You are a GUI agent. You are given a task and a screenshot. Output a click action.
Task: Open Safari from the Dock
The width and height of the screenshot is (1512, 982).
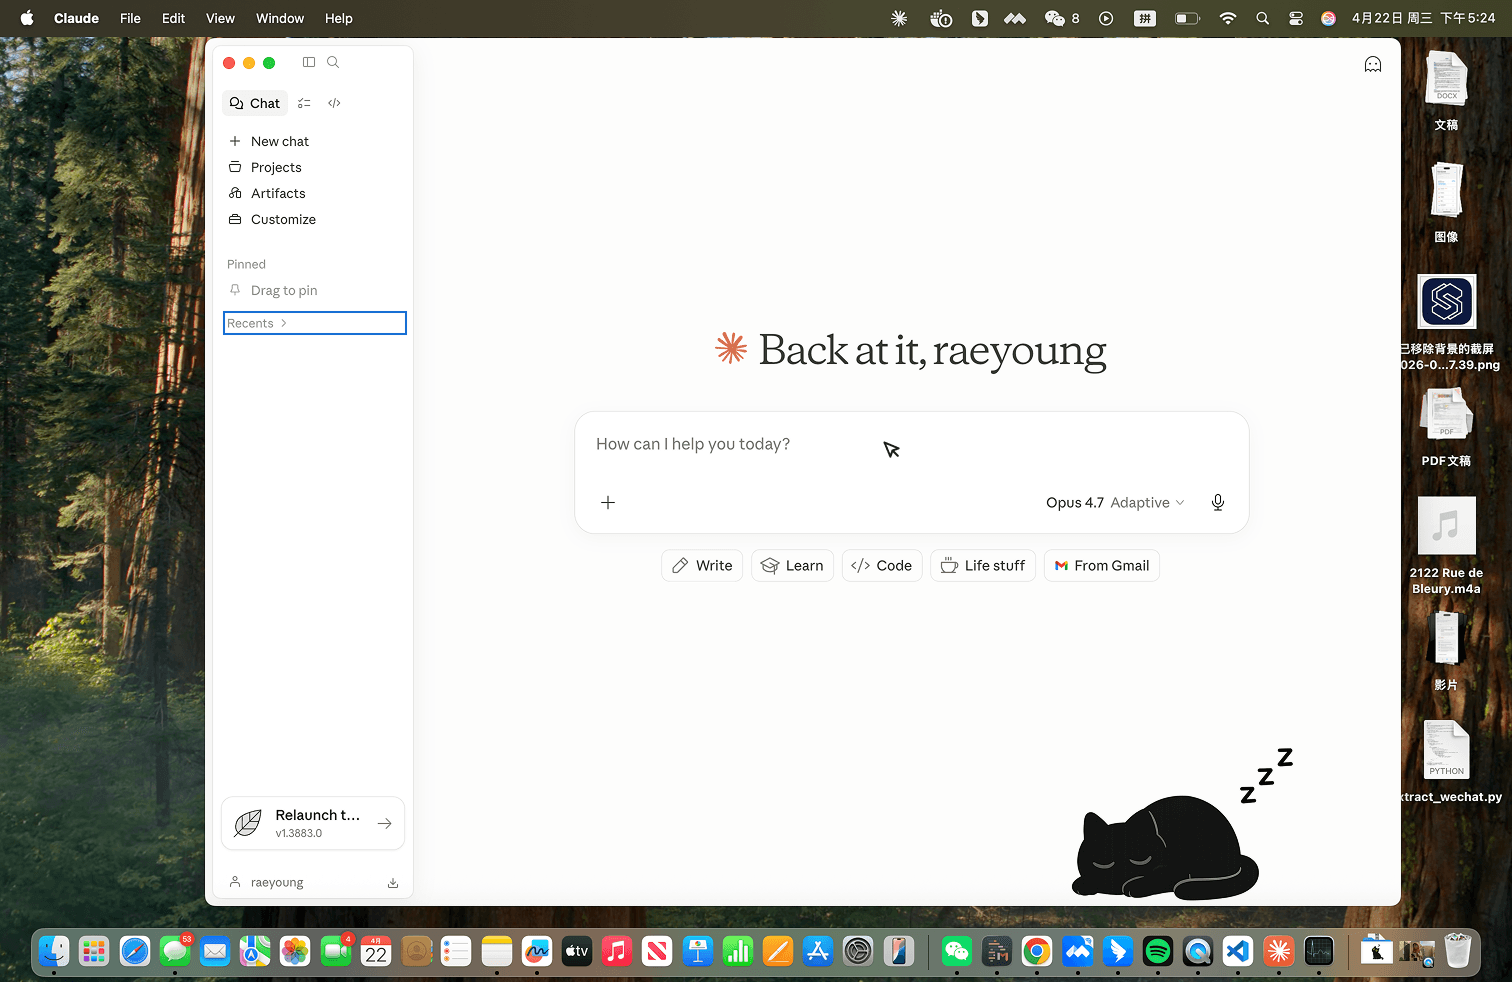[135, 951]
